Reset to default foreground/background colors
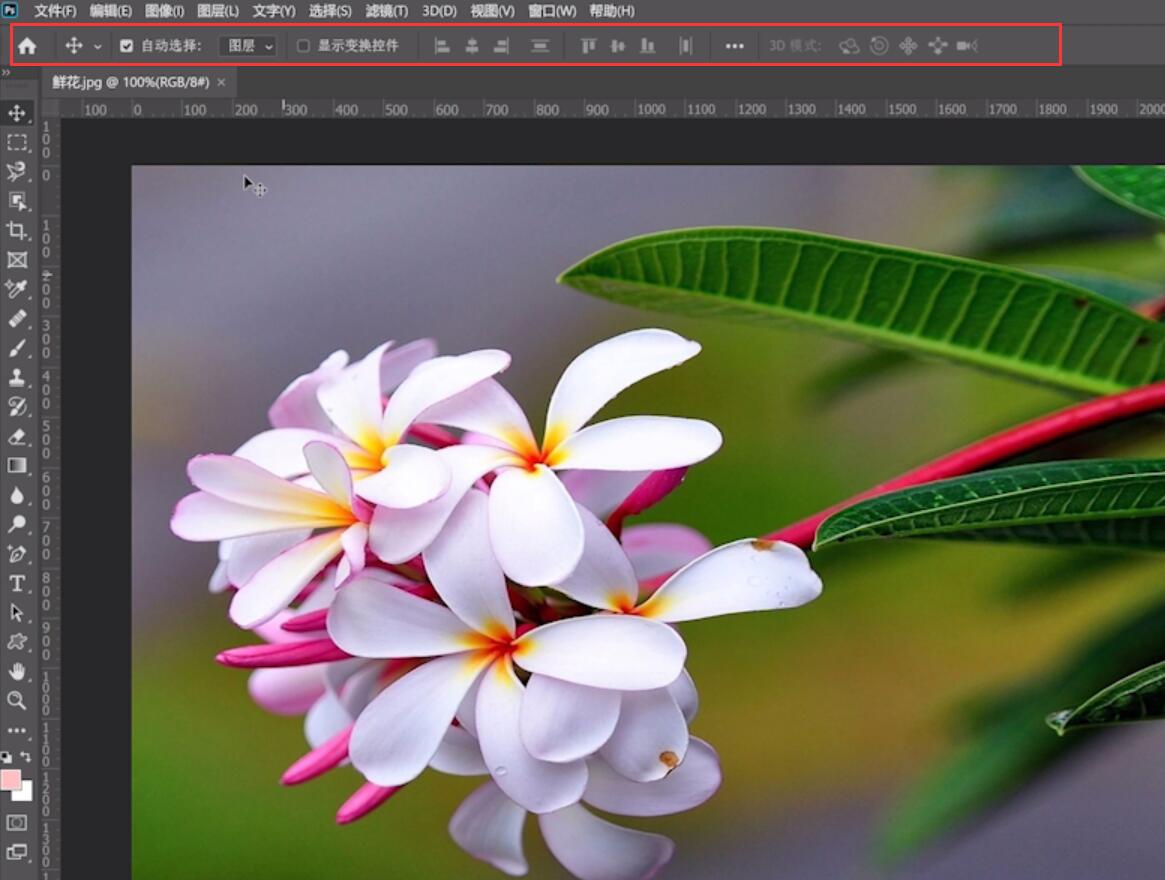This screenshot has width=1165, height=880. click(6, 757)
